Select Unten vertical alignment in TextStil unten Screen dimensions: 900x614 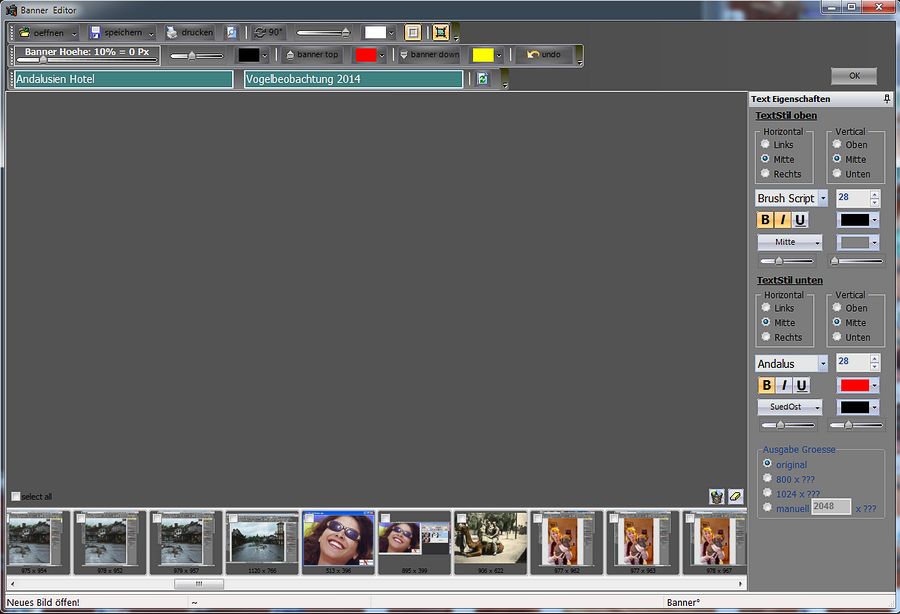(837, 337)
